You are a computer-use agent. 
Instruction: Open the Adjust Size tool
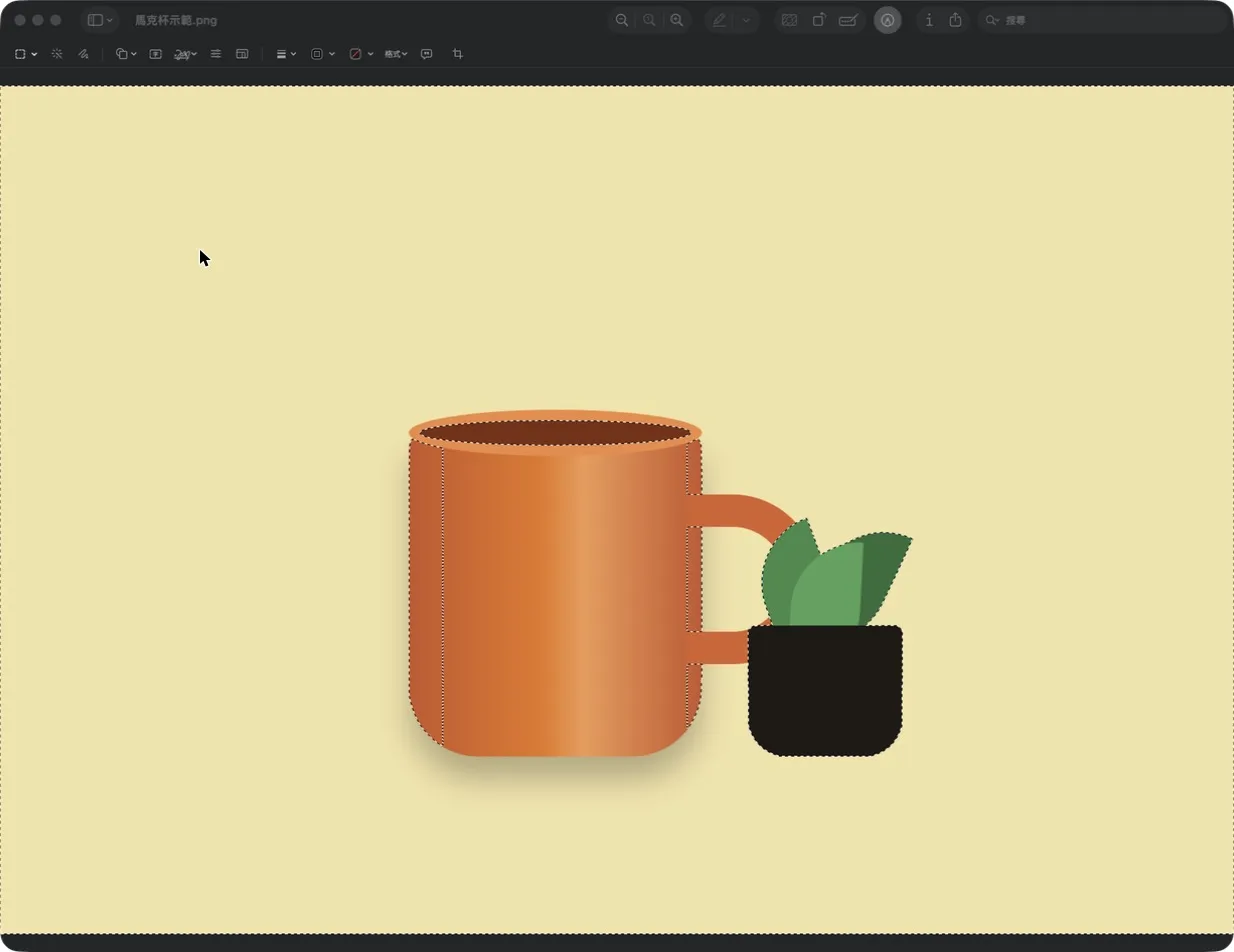[x=242, y=54]
